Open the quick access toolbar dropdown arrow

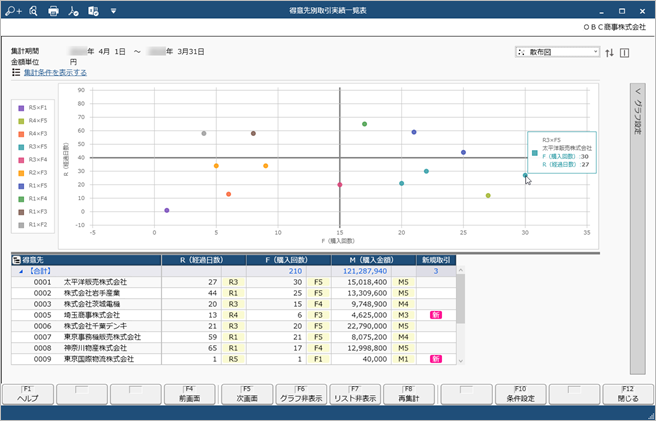click(113, 10)
